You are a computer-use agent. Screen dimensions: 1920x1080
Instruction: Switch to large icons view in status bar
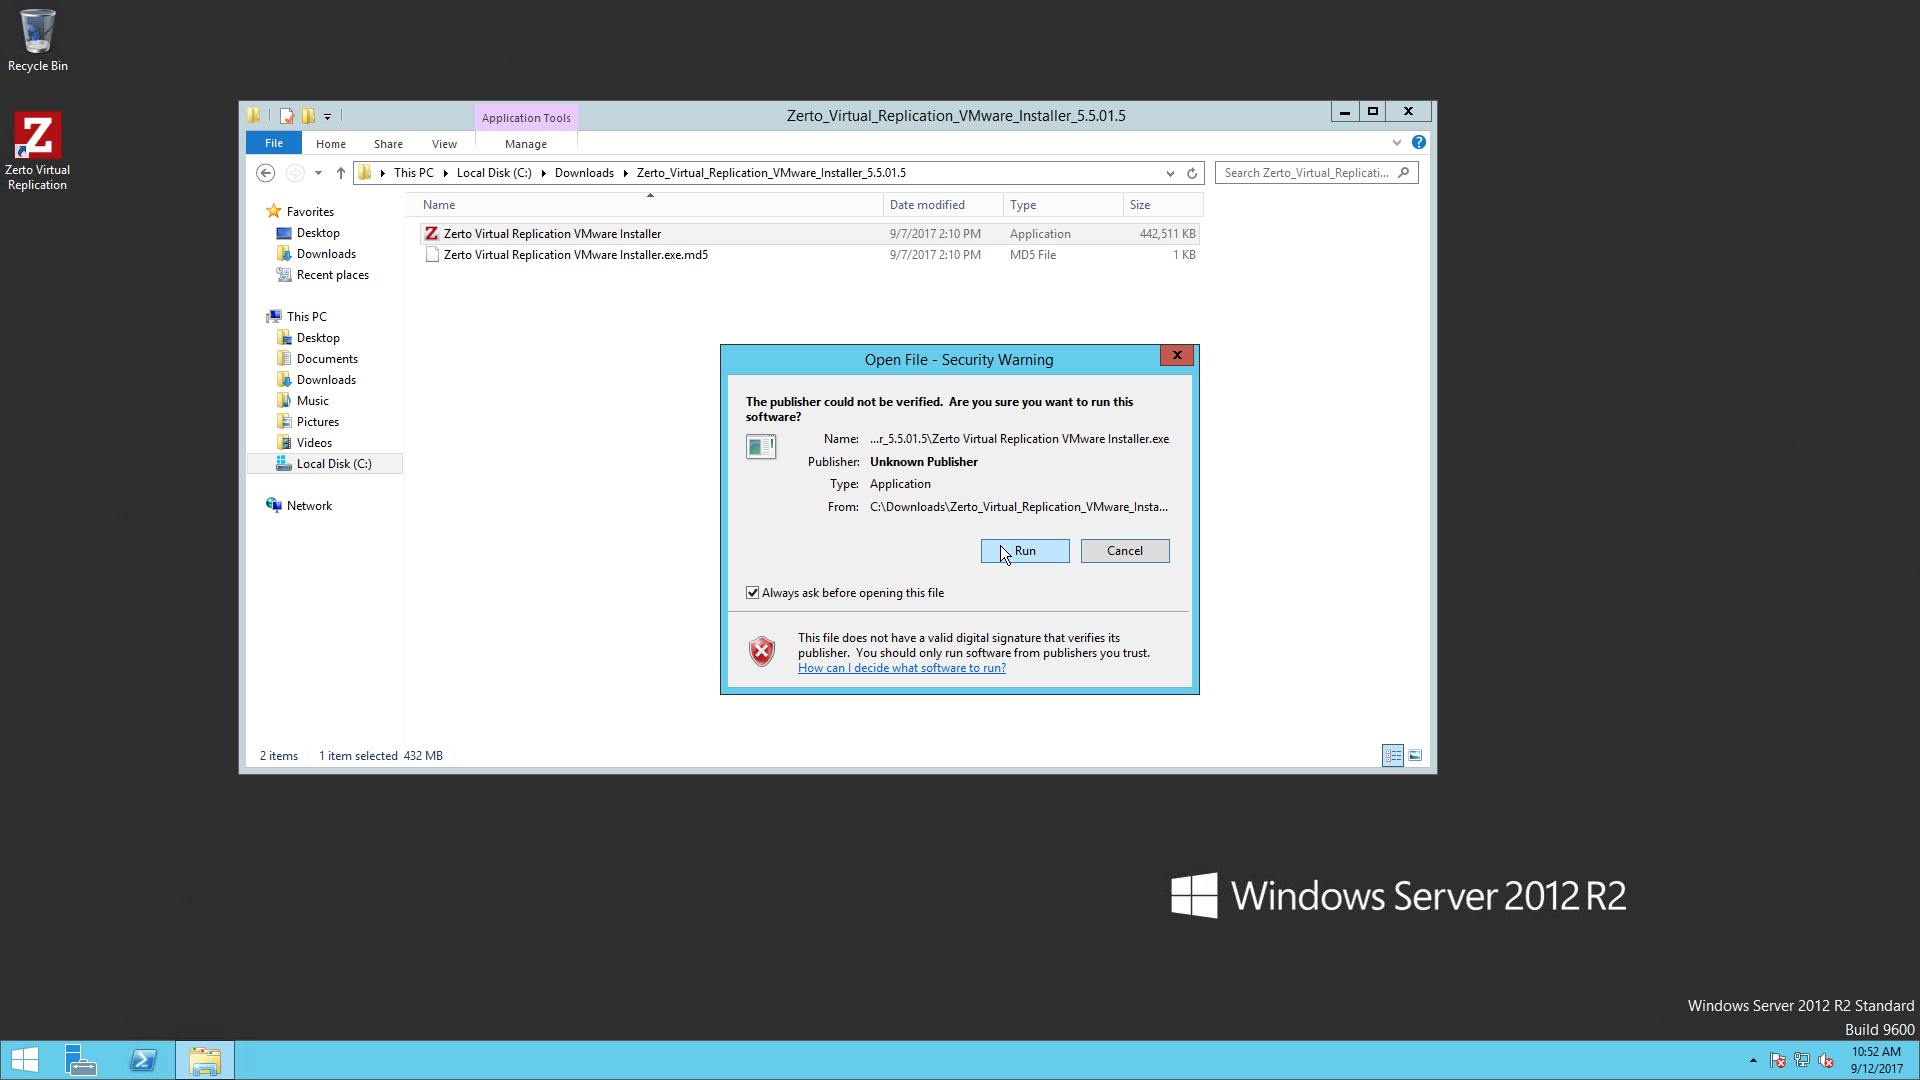tap(1415, 756)
